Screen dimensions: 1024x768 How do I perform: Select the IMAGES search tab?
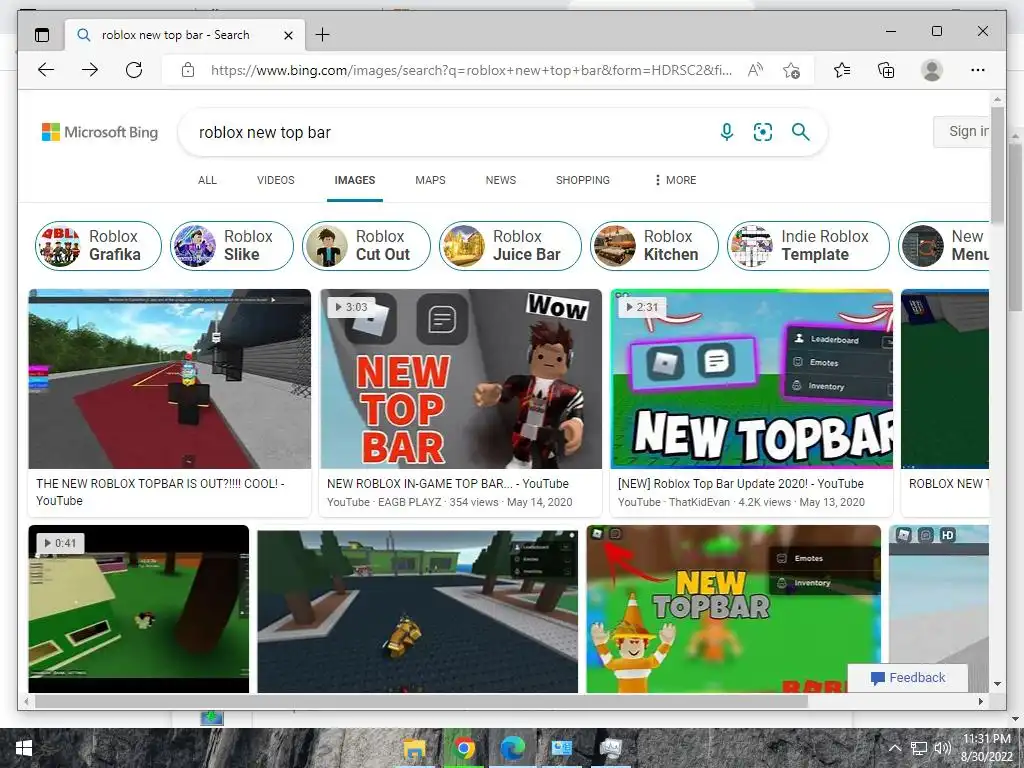(x=355, y=180)
